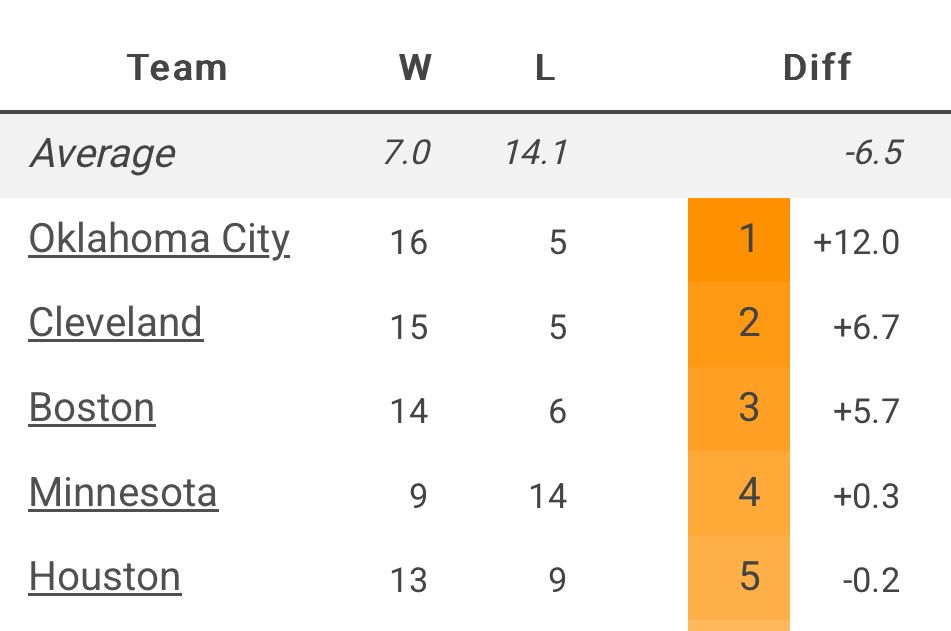This screenshot has height=631, width=951.
Task: Open the Oklahoma City team link
Action: (x=159, y=239)
